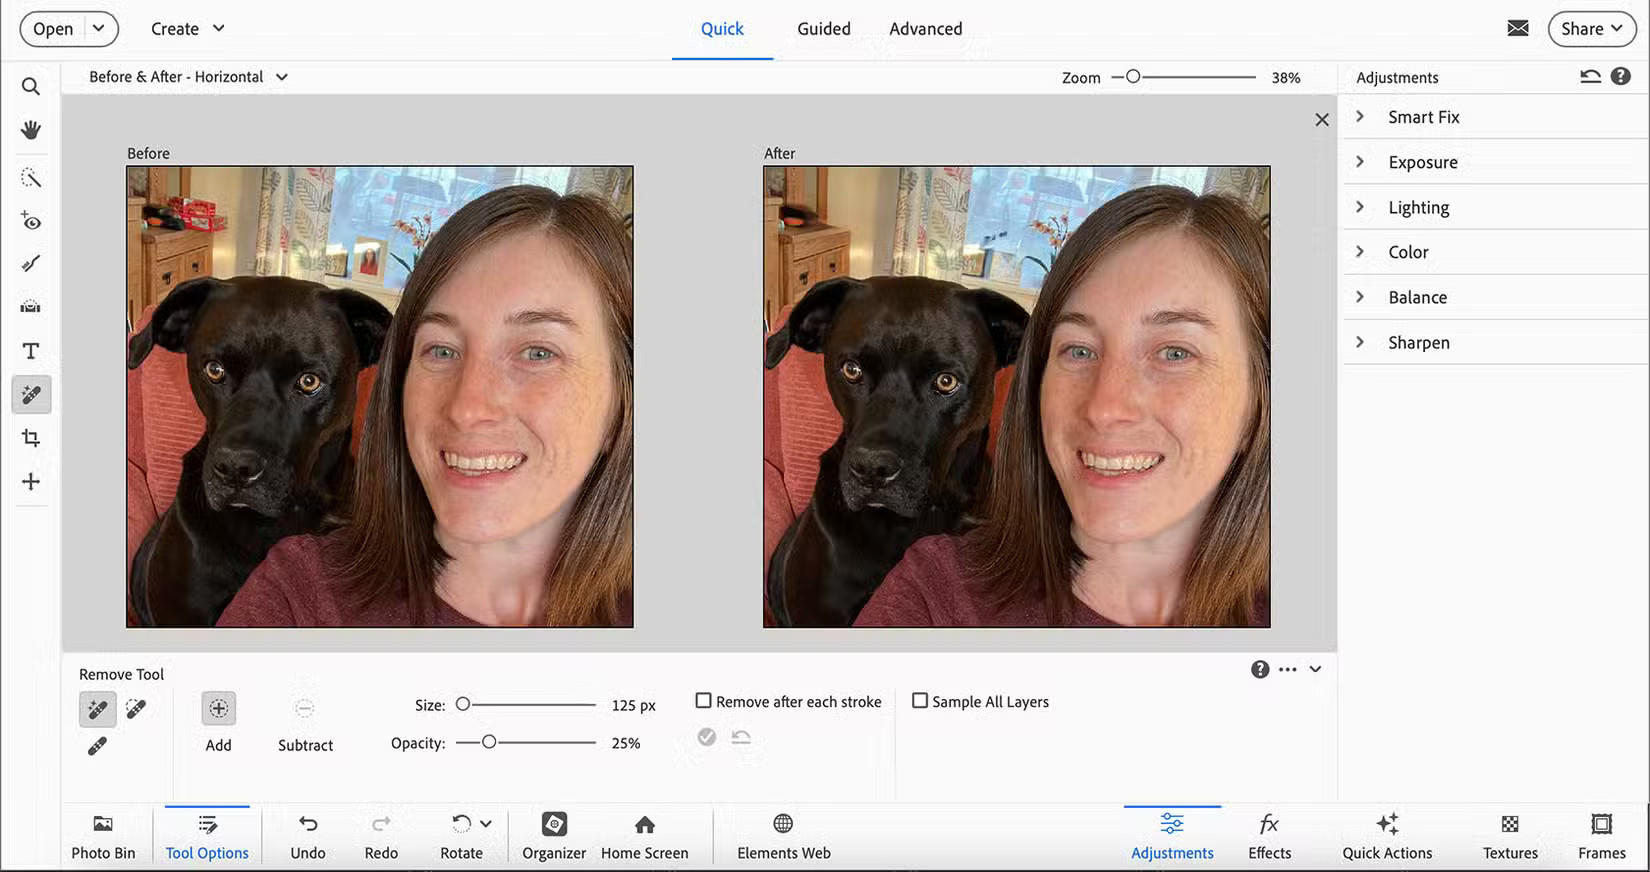Check the Sample All Layers box

920,701
